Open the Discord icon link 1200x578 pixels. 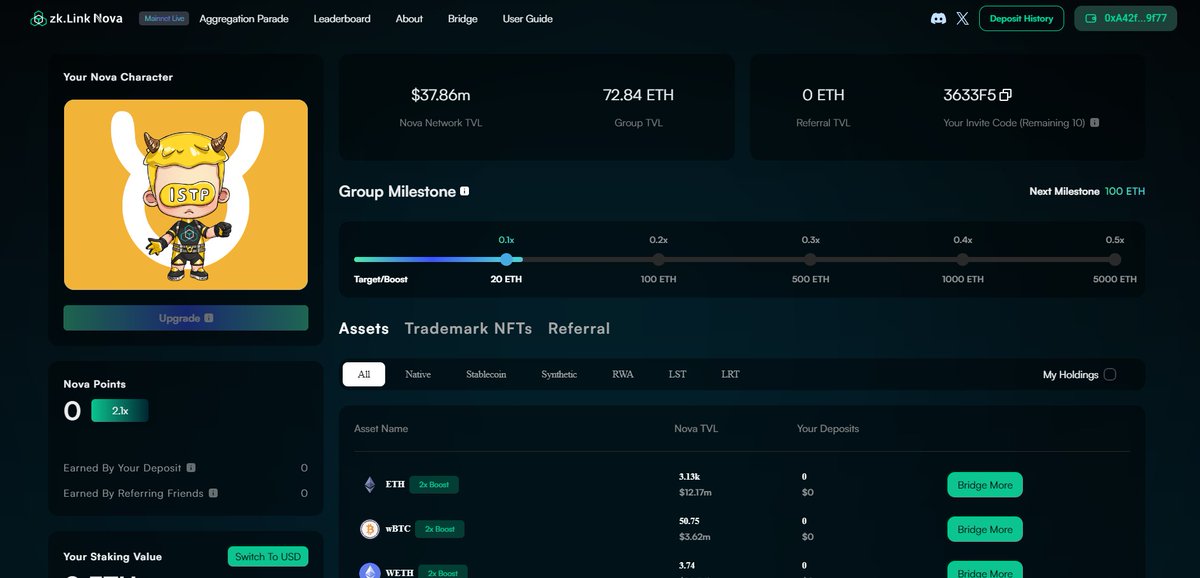[x=938, y=18]
